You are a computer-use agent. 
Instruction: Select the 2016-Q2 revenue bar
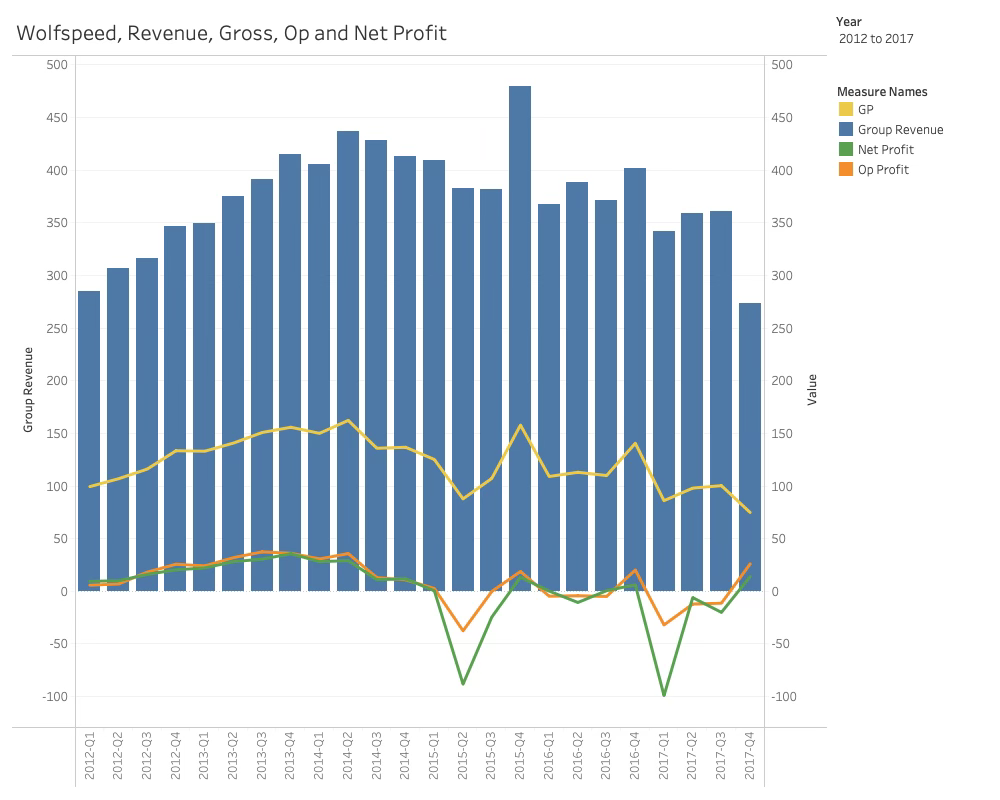(x=577, y=387)
